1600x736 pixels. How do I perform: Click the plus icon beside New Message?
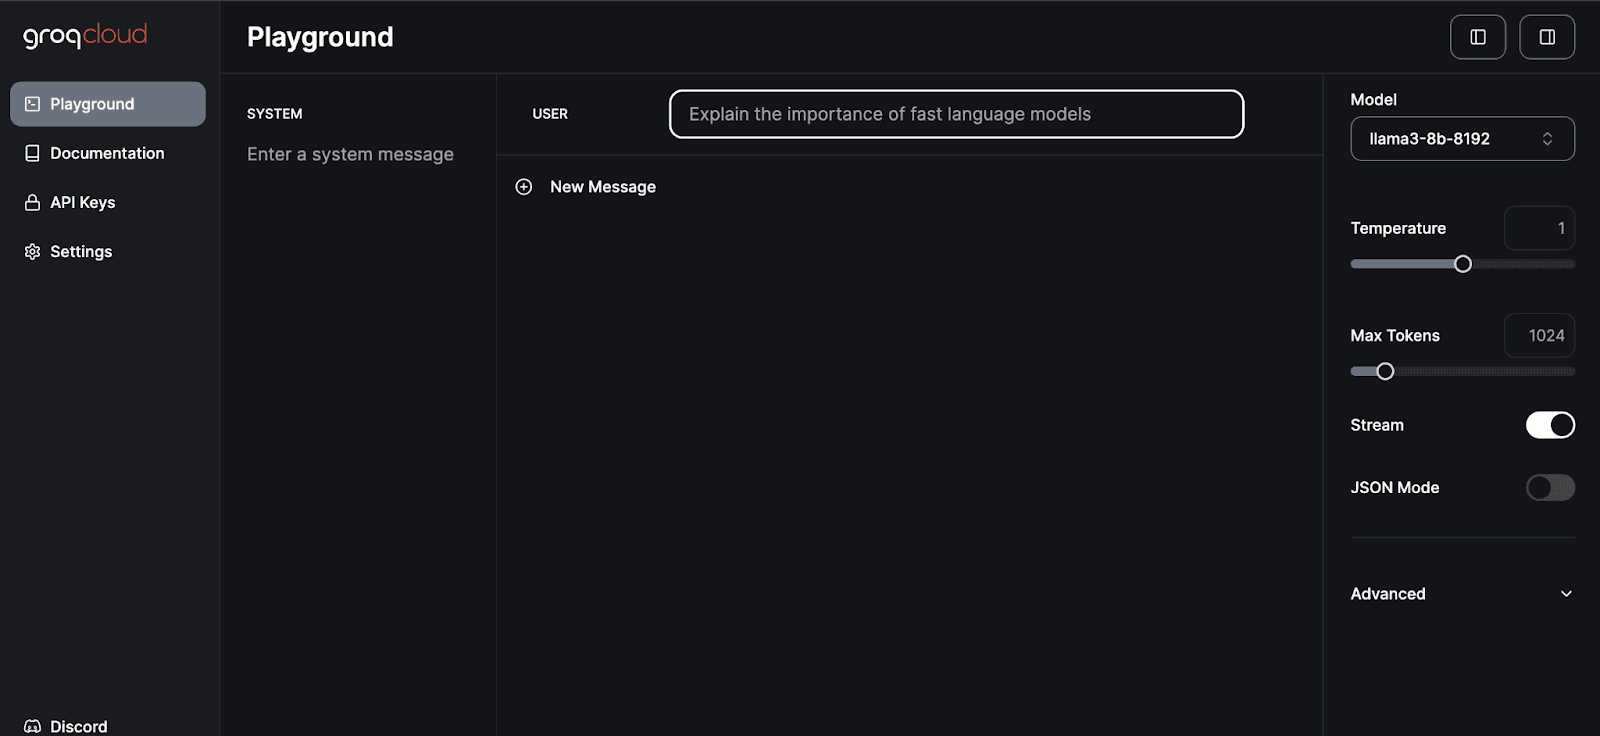(523, 187)
